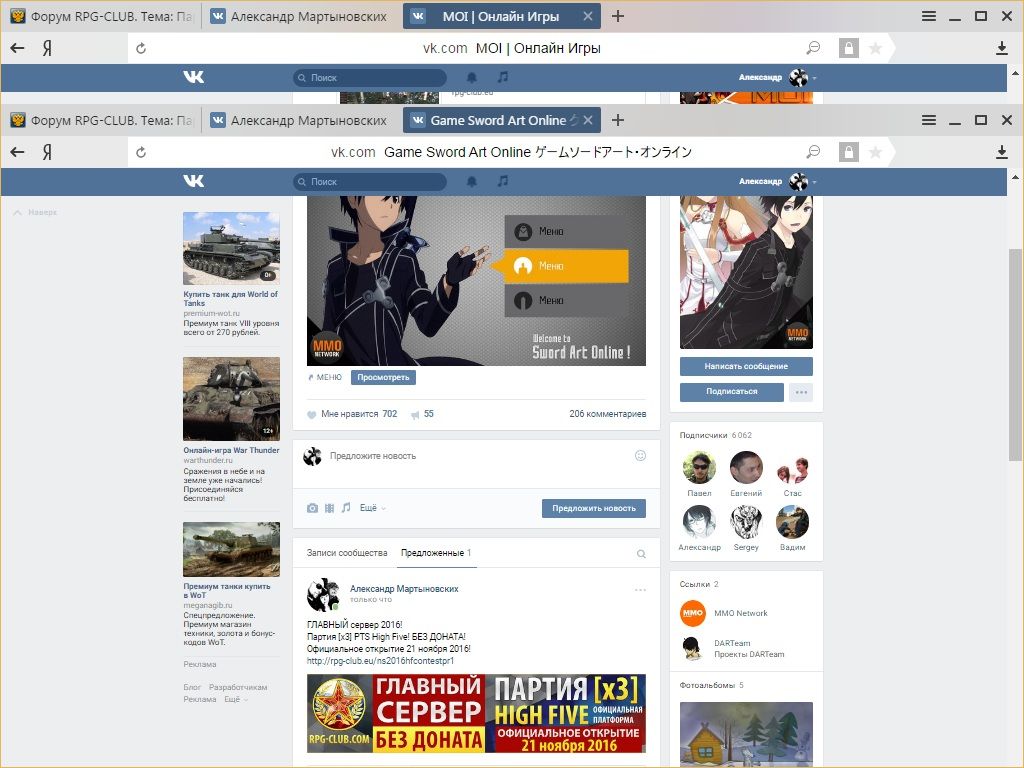The width and height of the screenshot is (1024, 768).
Task: Click front window vertical scrollbar thumb
Action: pos(1016,355)
